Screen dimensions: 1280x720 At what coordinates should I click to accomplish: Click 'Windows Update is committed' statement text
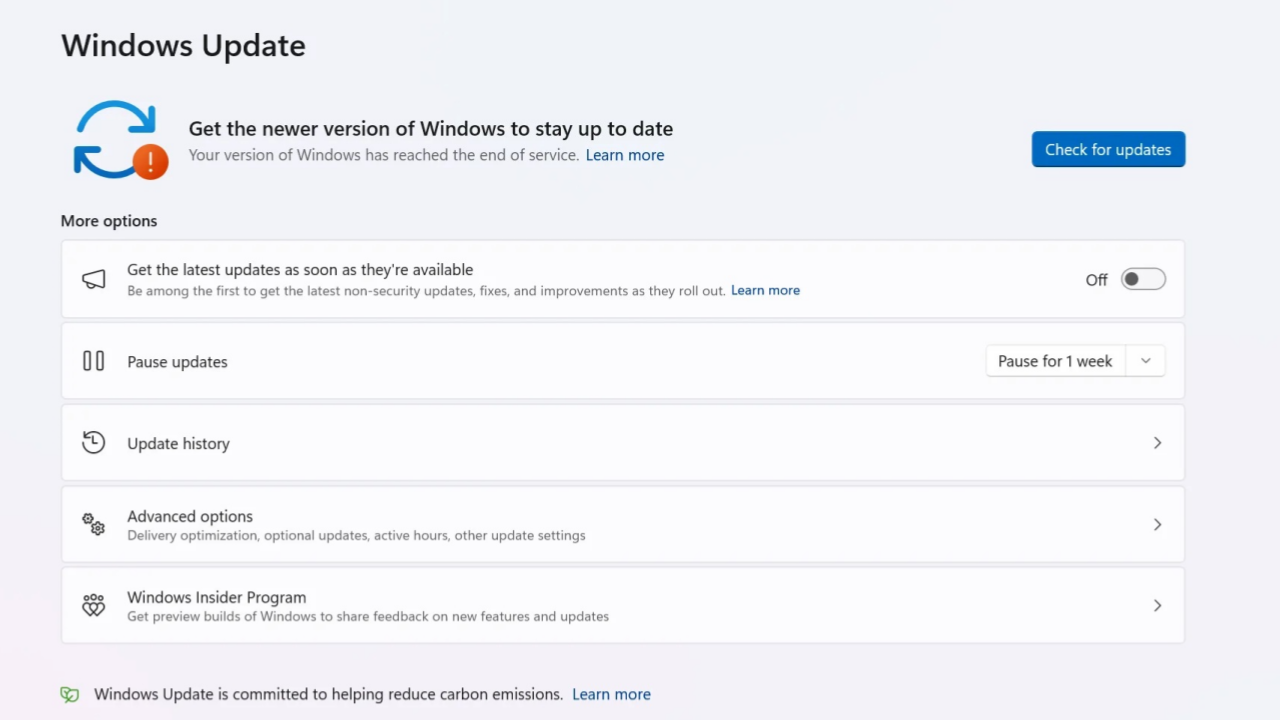click(x=328, y=694)
